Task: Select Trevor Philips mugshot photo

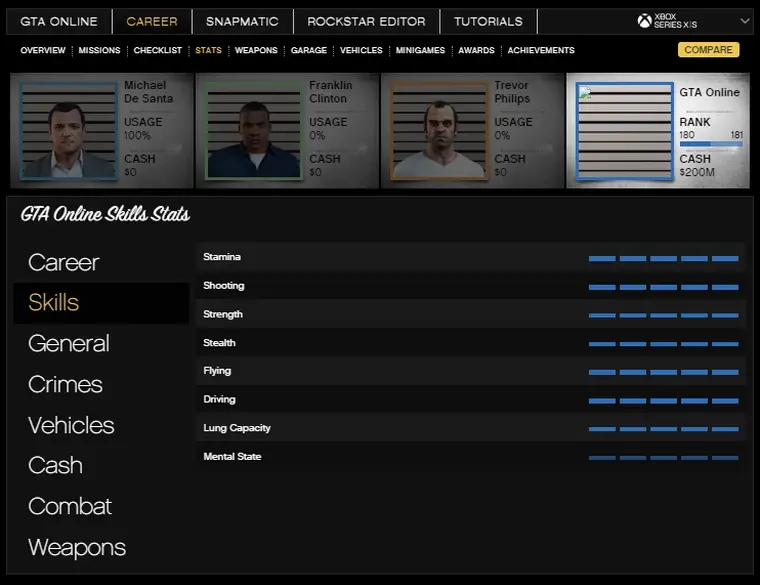Action: coord(439,130)
